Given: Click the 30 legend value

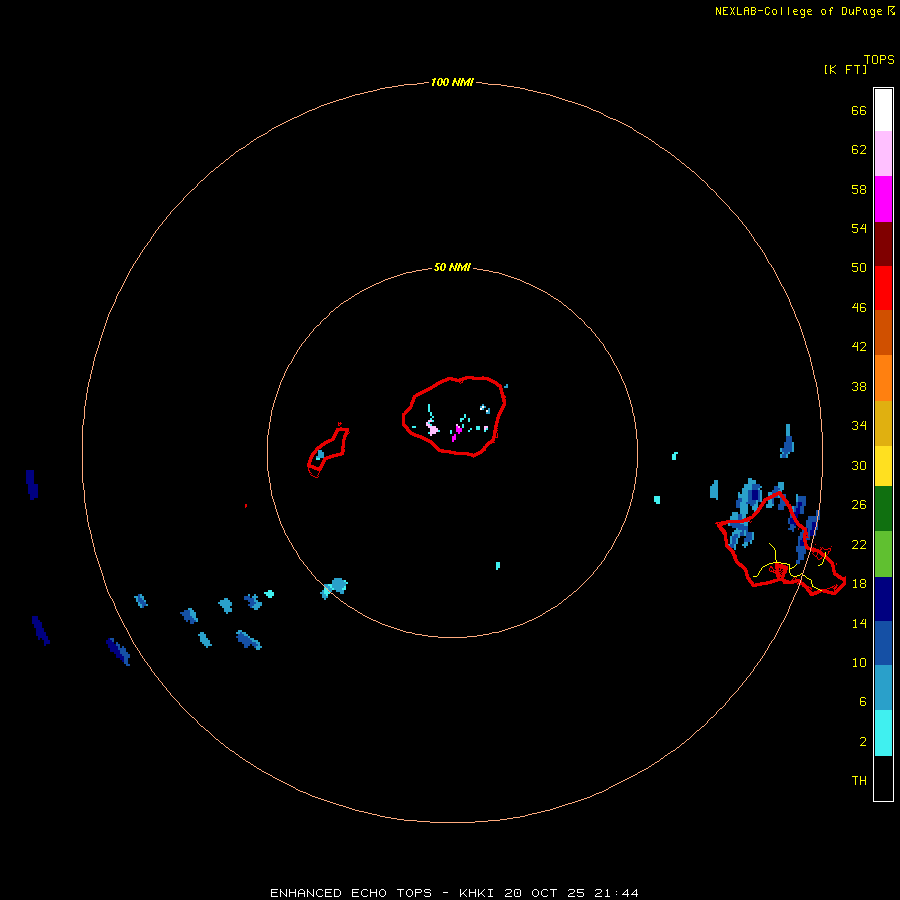Looking at the screenshot, I should click(x=859, y=465).
